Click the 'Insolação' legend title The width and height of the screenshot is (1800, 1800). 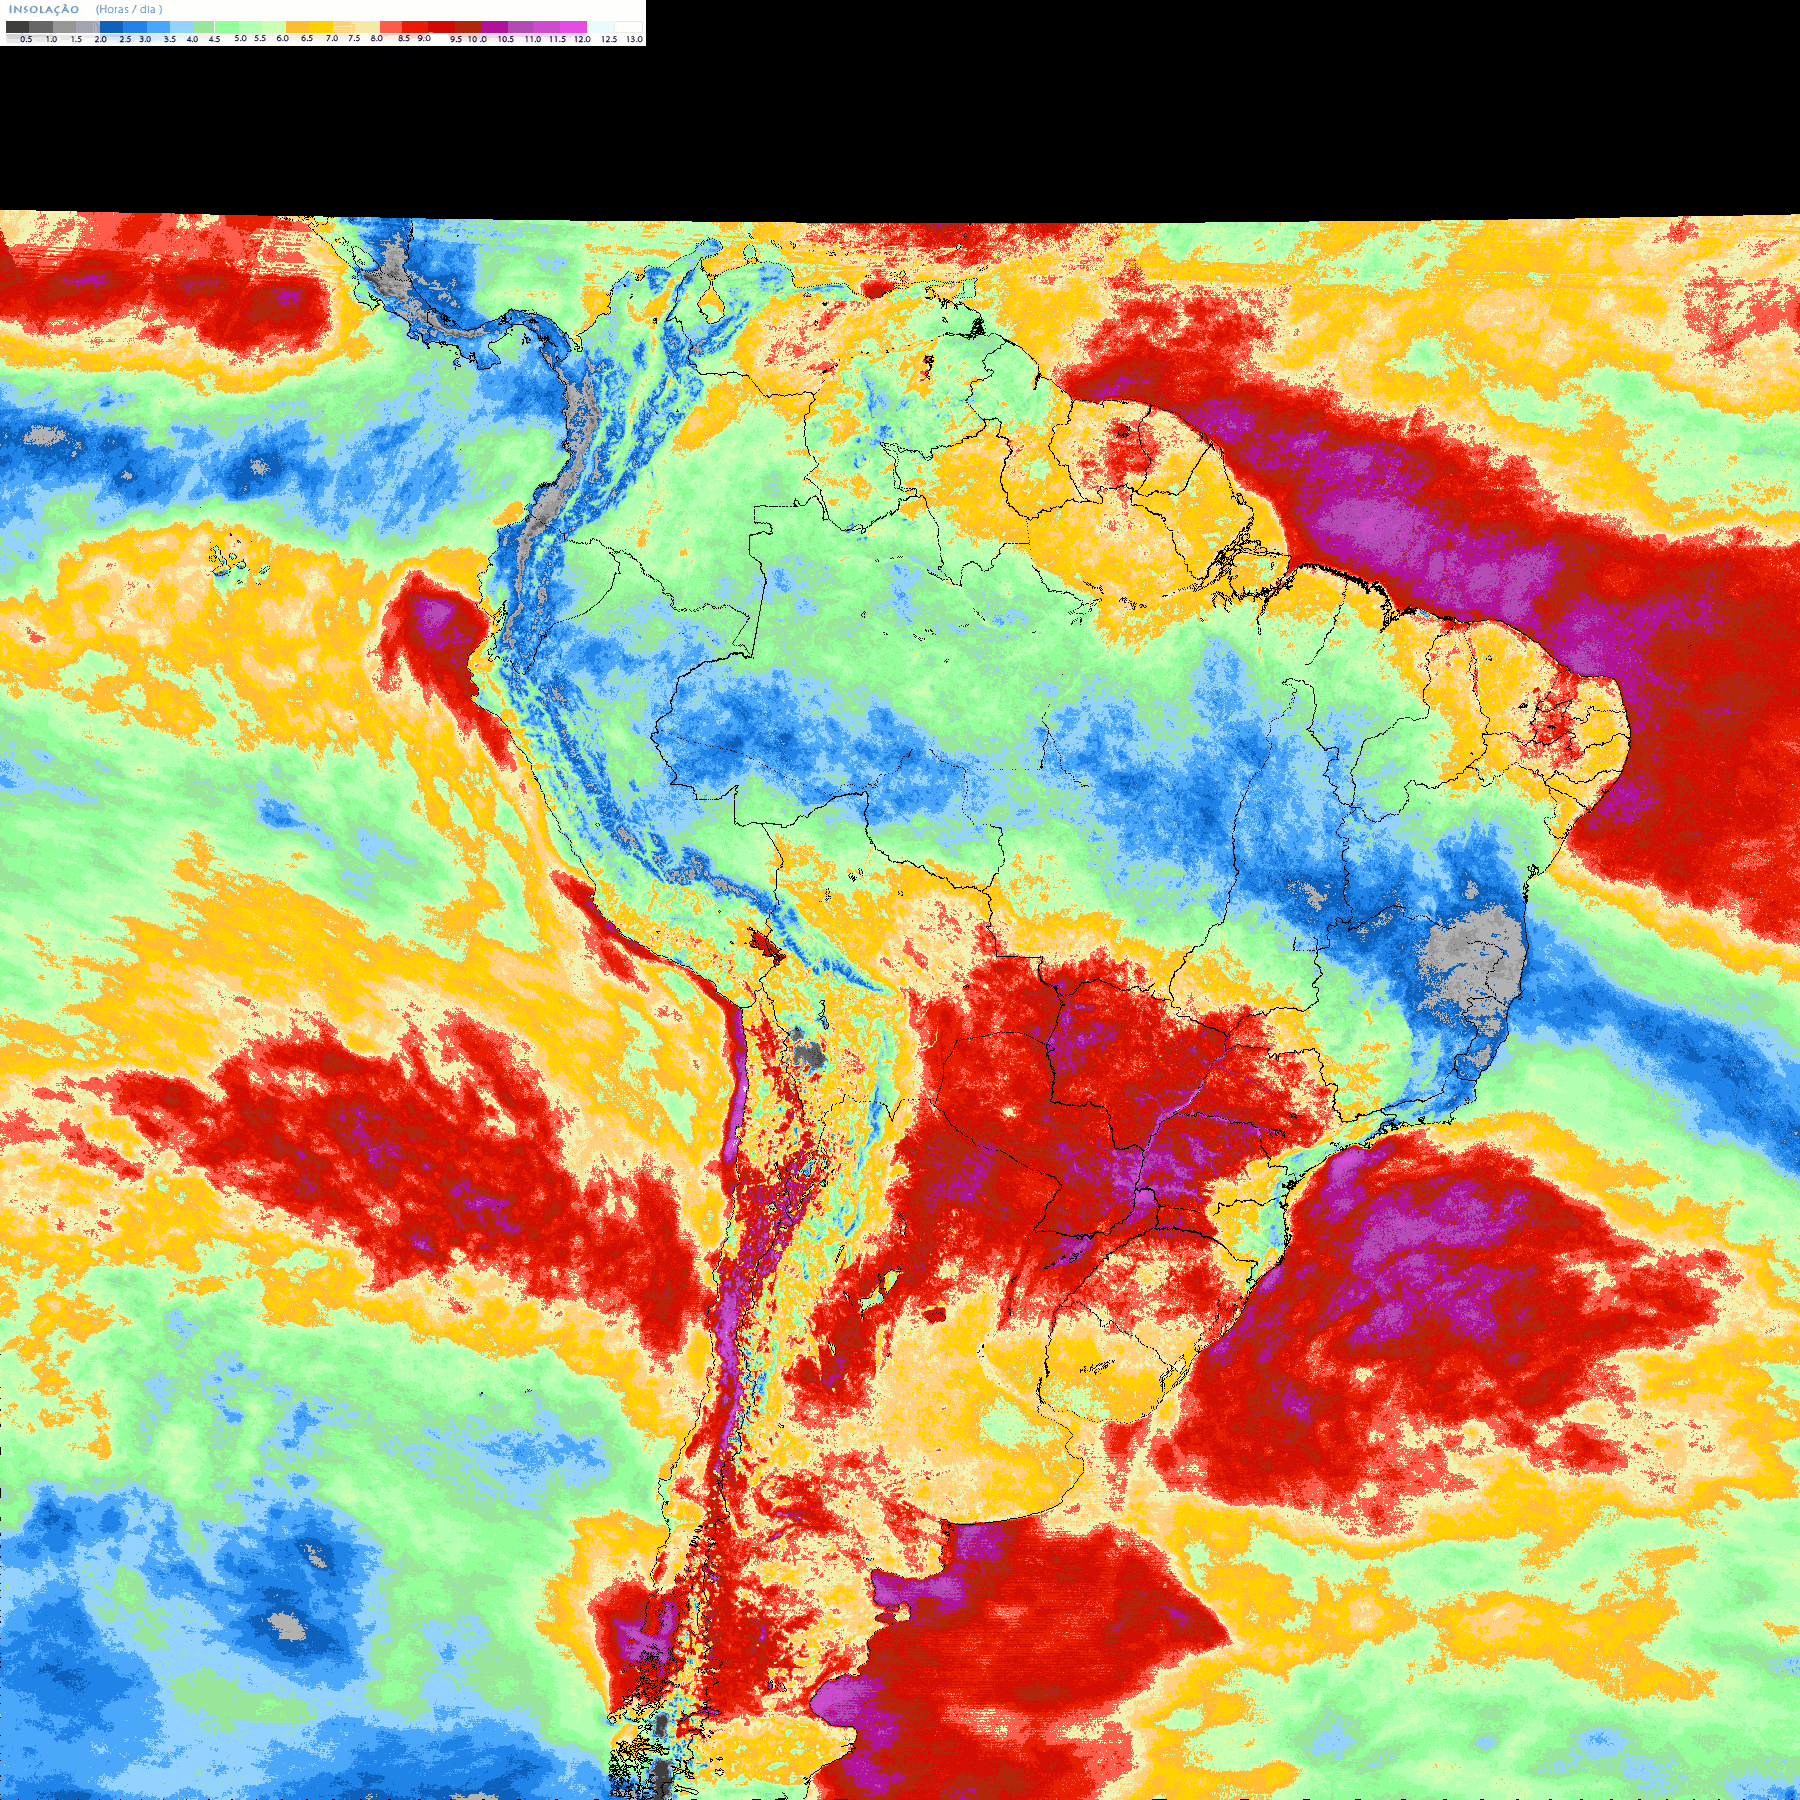(x=44, y=9)
